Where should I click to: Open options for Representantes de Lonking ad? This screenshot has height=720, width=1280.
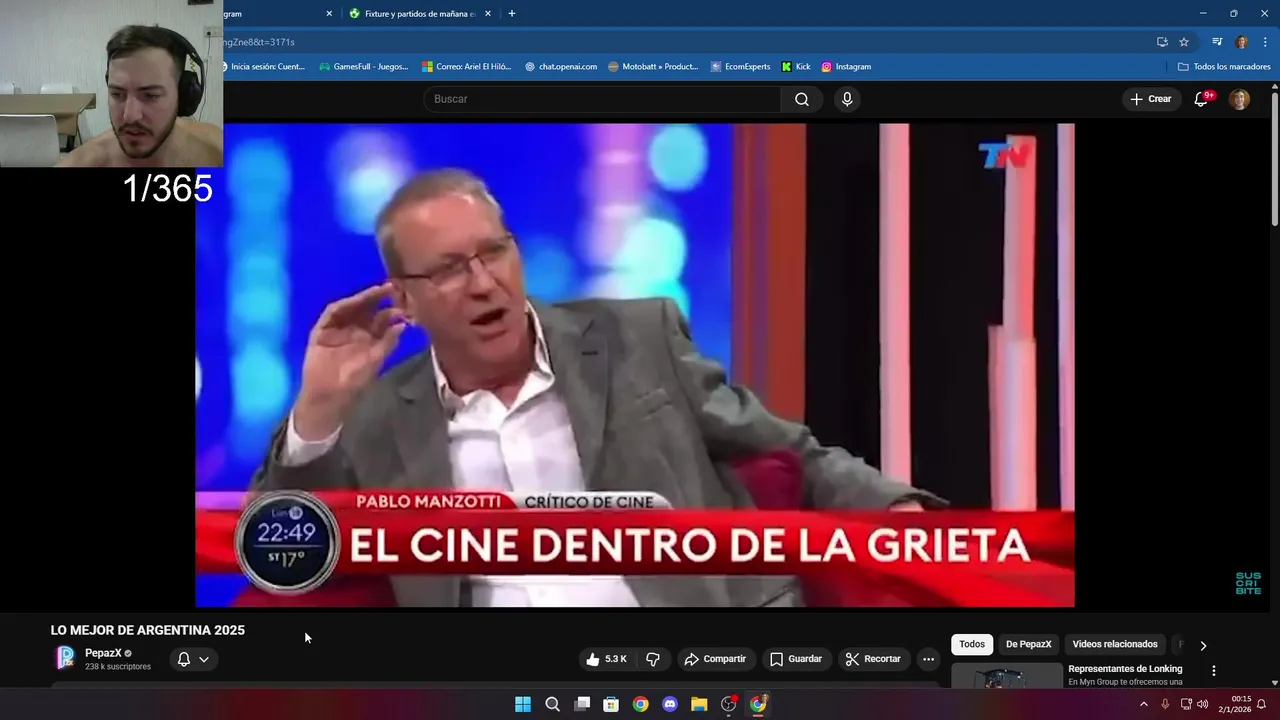click(1214, 671)
